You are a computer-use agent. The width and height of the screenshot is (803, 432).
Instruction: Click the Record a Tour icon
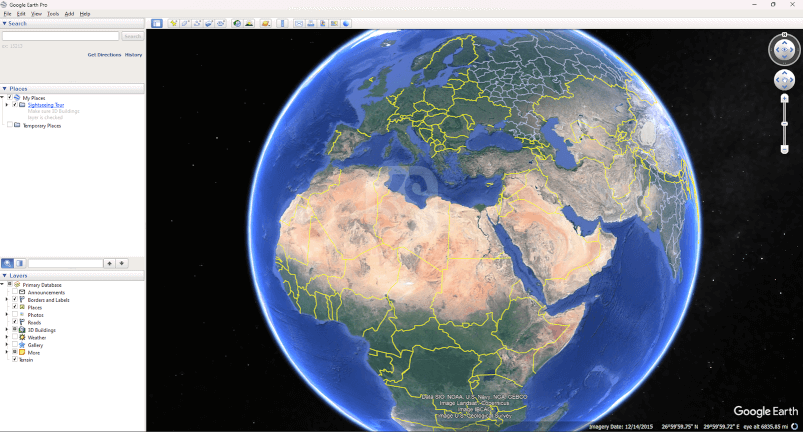pos(221,24)
